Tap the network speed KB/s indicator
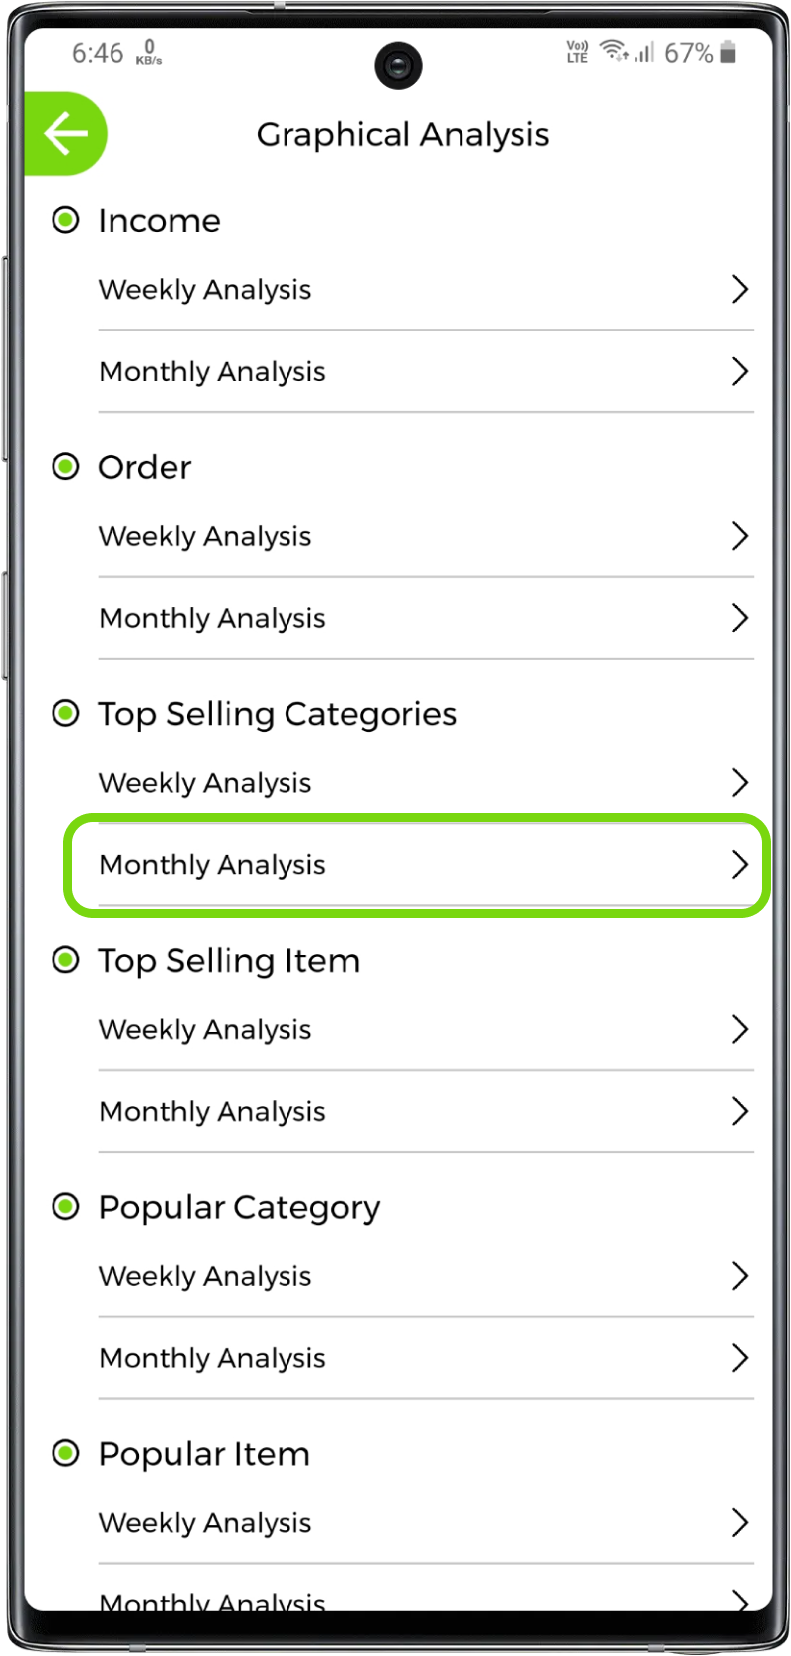791x1656 pixels. (149, 53)
